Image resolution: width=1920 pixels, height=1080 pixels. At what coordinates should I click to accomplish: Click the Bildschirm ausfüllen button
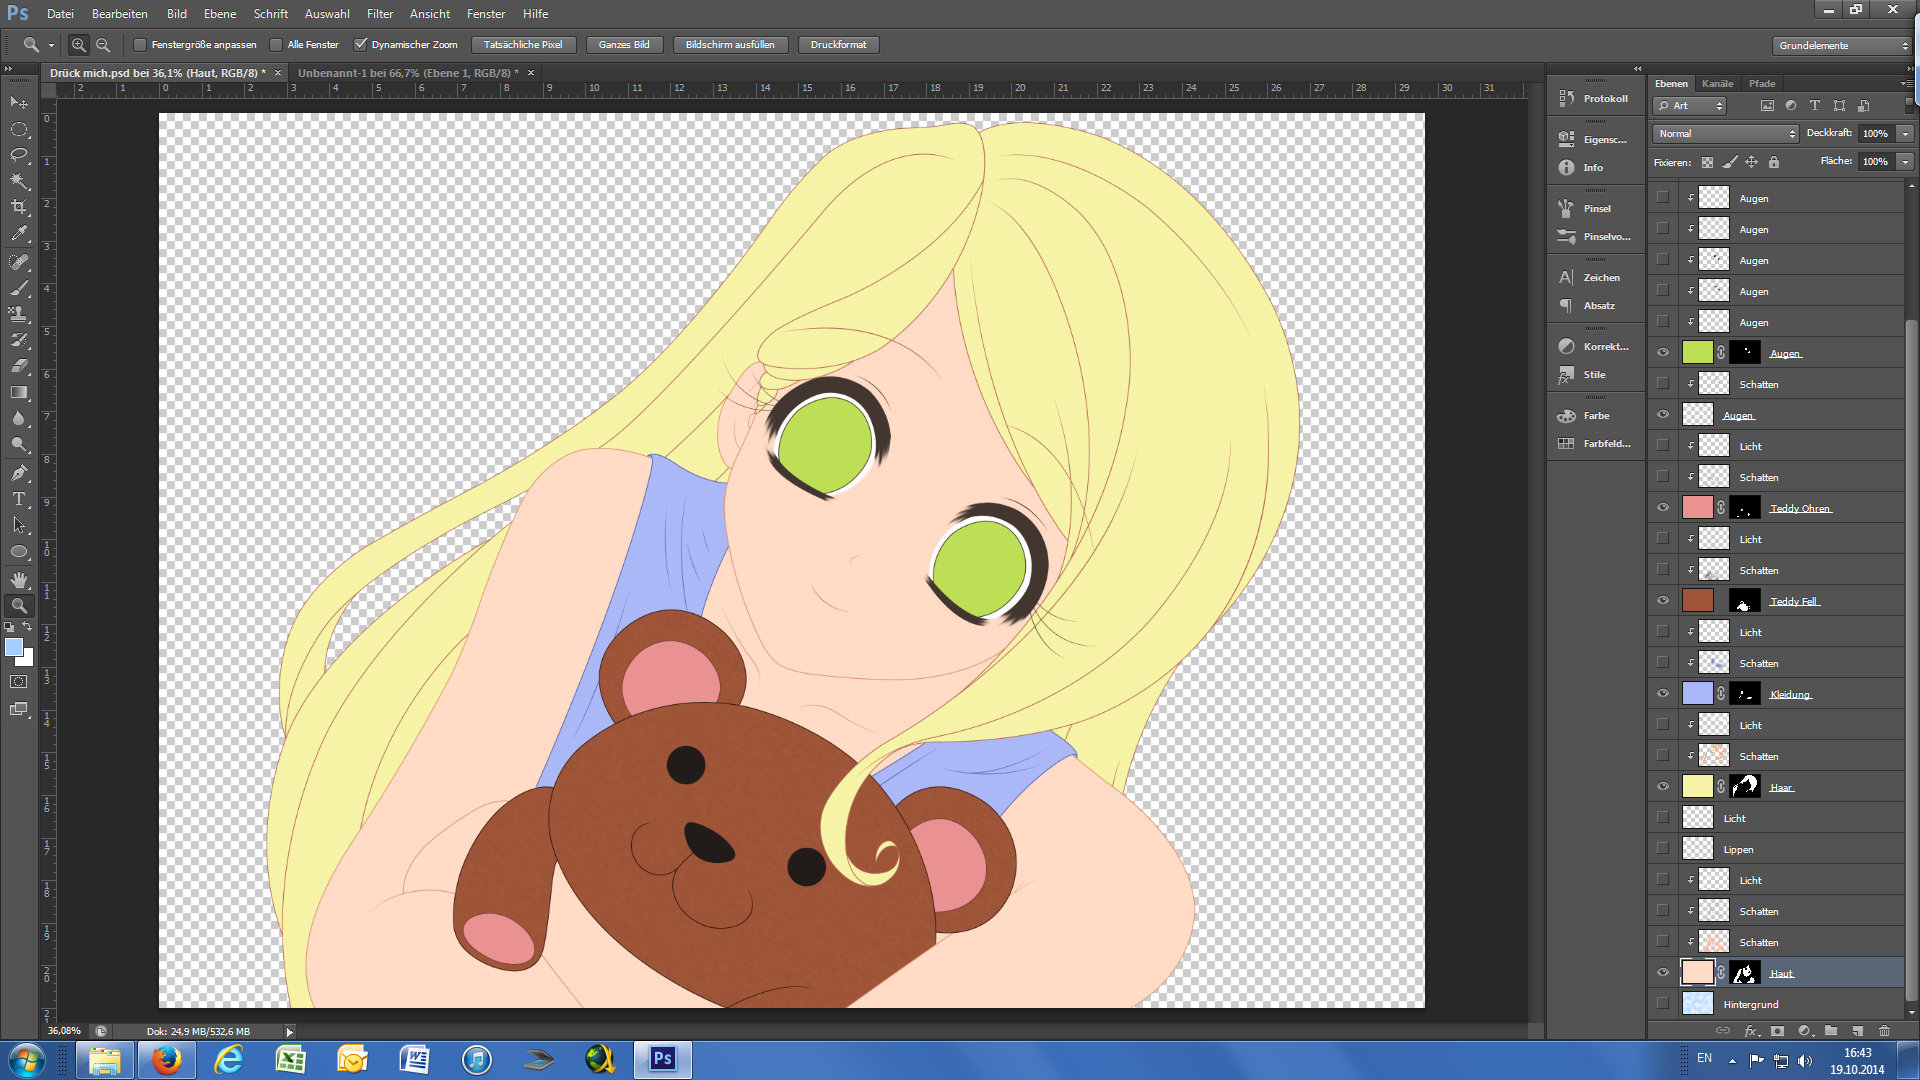click(x=730, y=45)
